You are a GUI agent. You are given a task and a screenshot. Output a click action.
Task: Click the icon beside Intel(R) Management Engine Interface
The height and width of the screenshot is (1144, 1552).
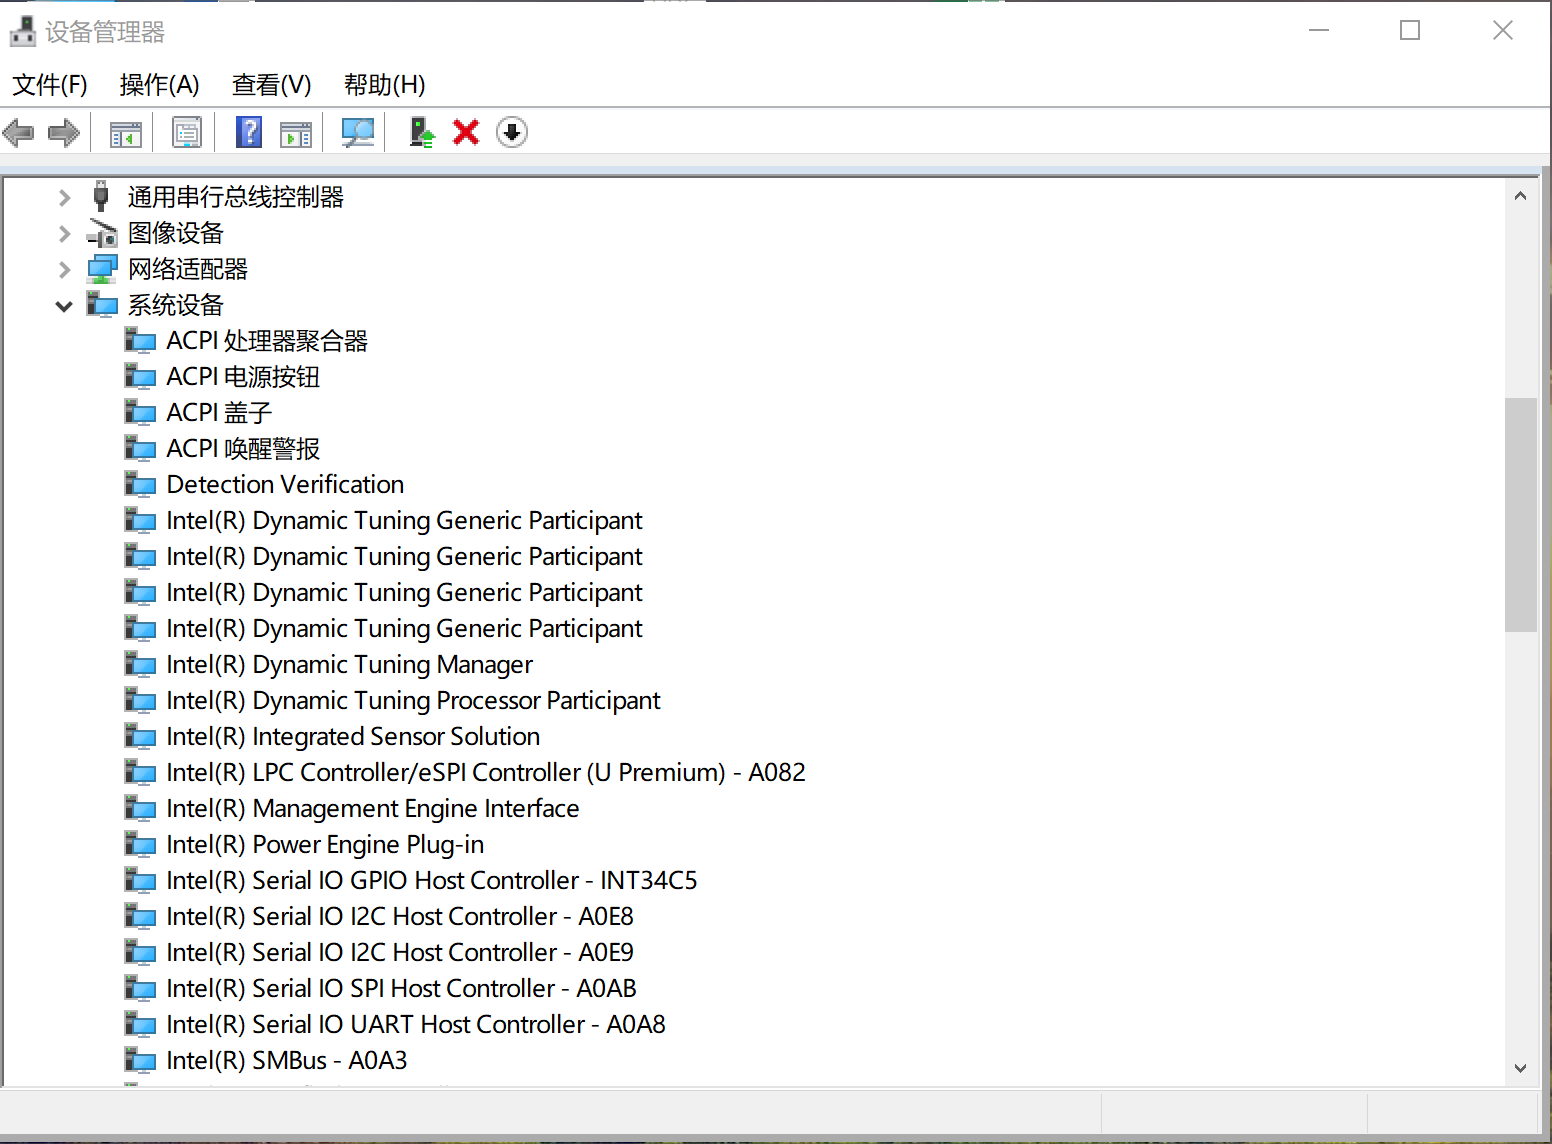coord(140,809)
